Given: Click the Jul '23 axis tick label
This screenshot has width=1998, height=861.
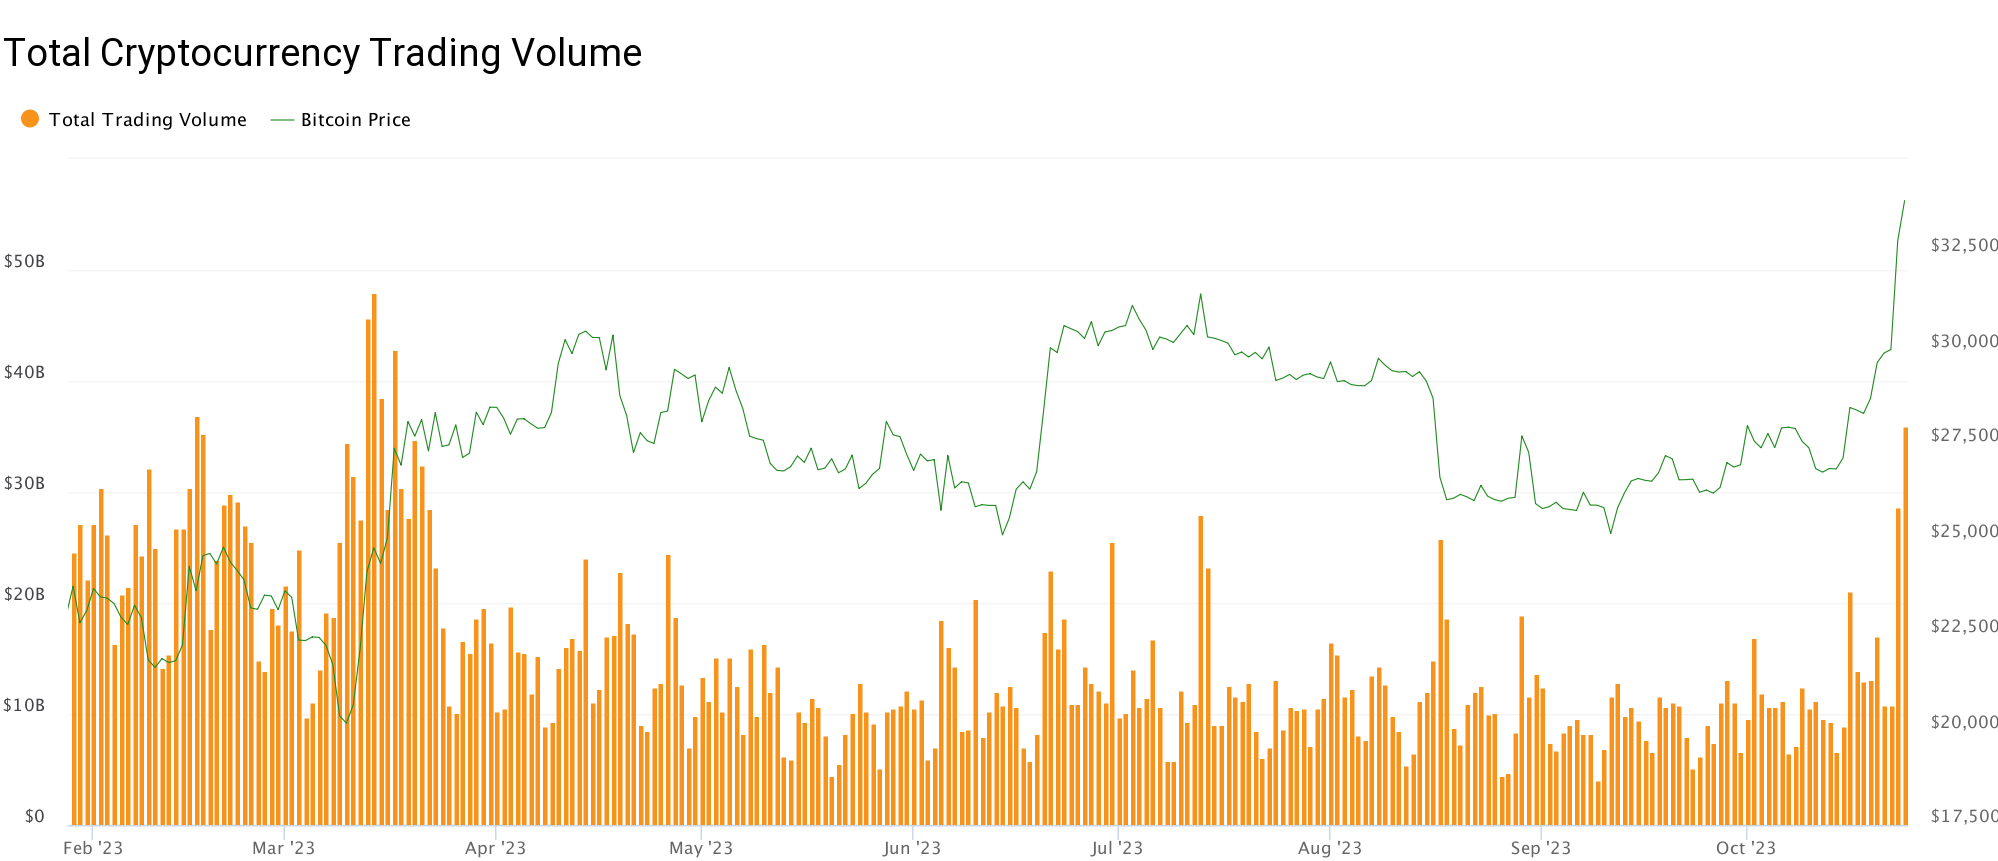Looking at the screenshot, I should pyautogui.click(x=1116, y=848).
